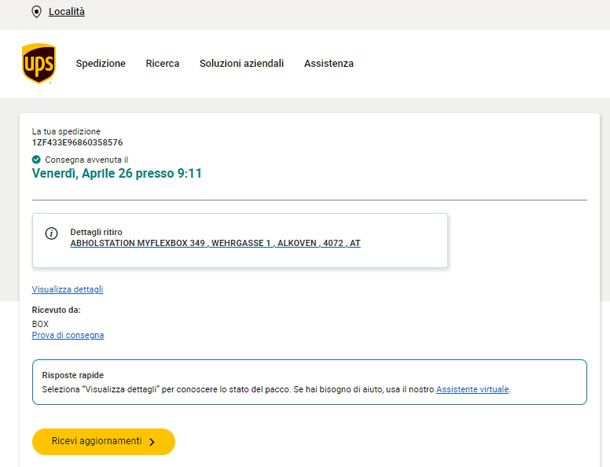Click the Risposte rapide heading
Viewport: 610px width, 467px height.
tap(73, 375)
